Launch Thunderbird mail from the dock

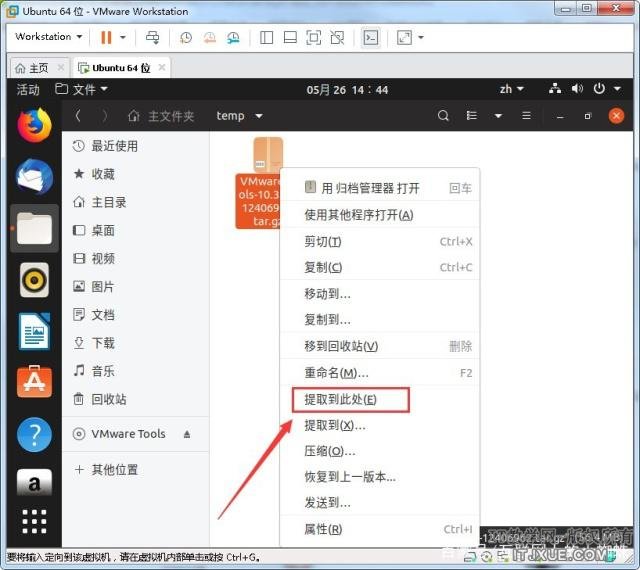(x=34, y=177)
